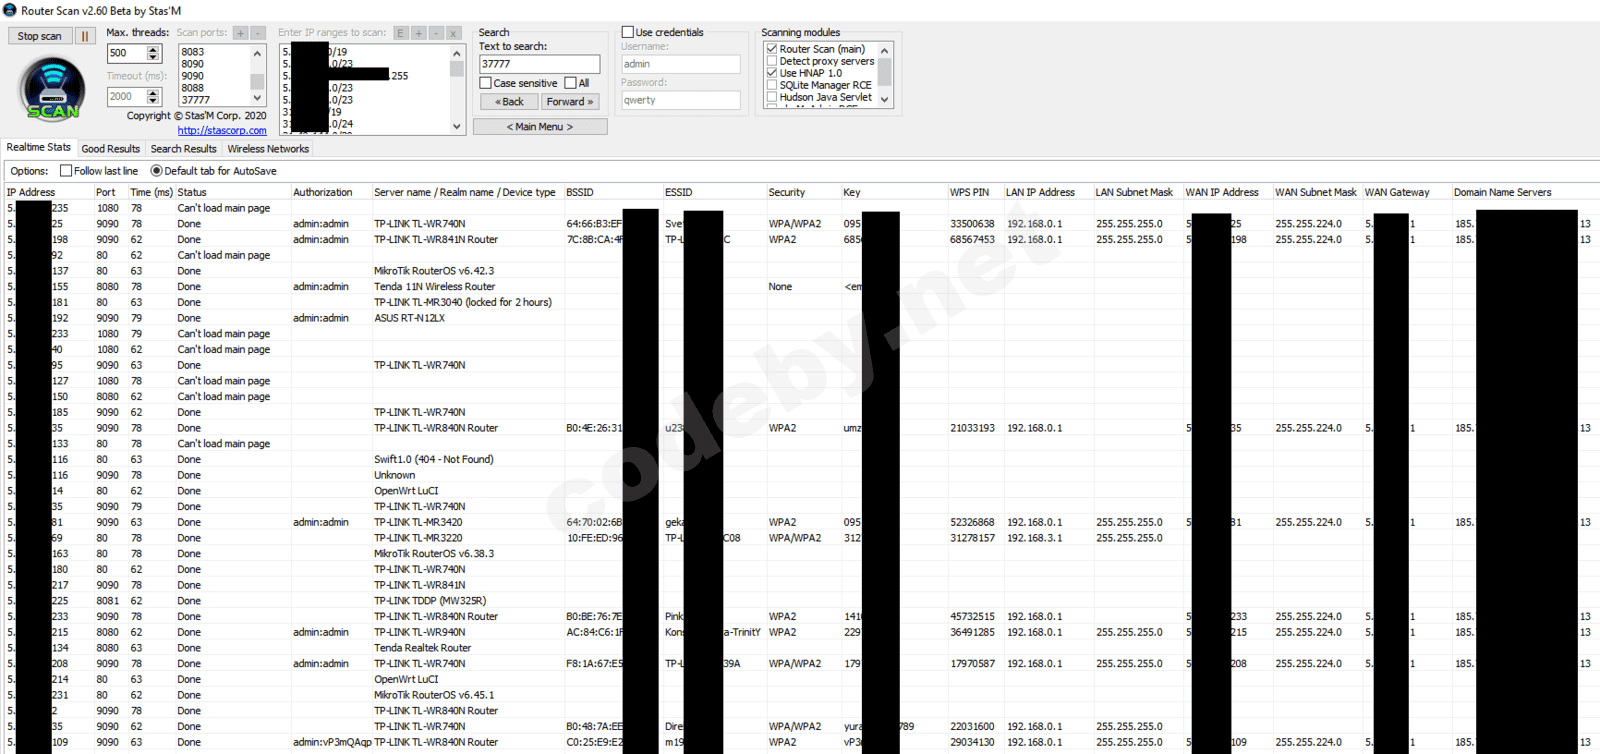The height and width of the screenshot is (754, 1600).
Task: Select the Tenda 11N Wireless Router row
Action: (800, 287)
